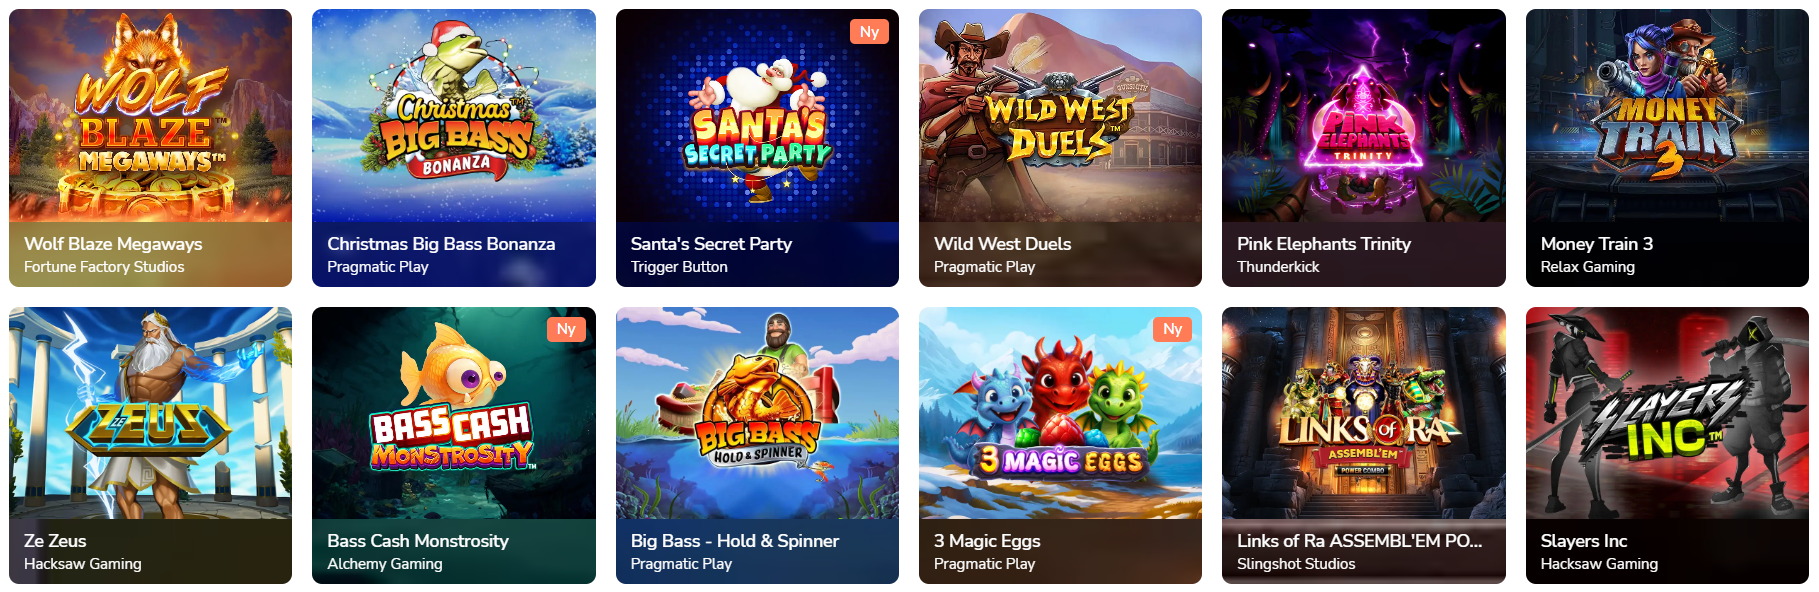Click the Ny badge on Santa's Secret Party

[869, 32]
